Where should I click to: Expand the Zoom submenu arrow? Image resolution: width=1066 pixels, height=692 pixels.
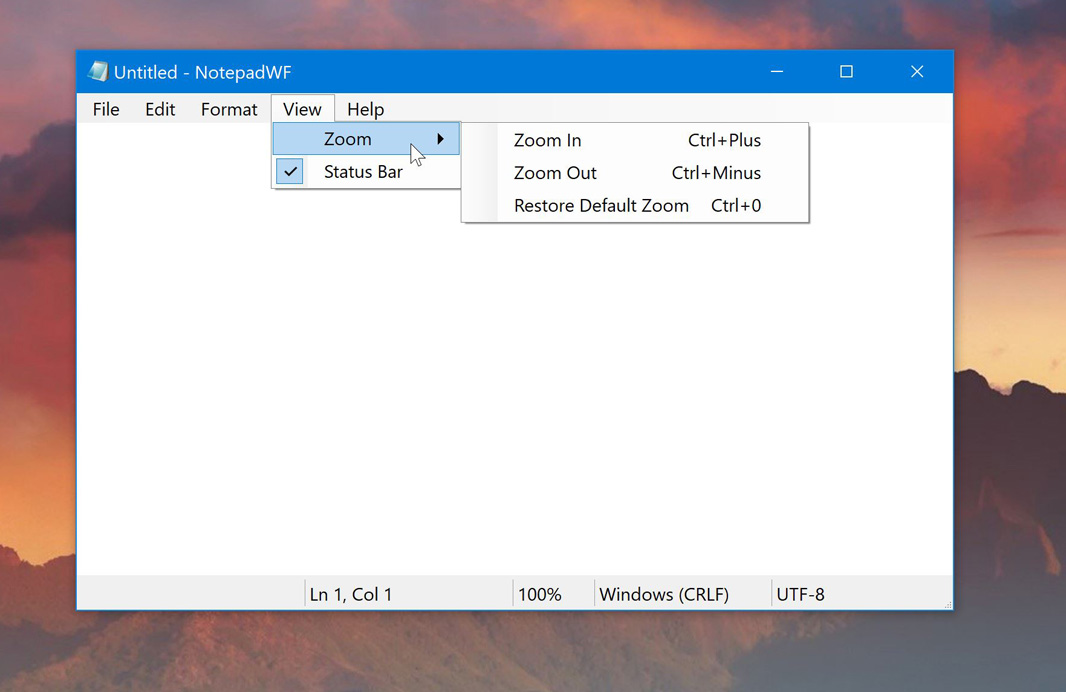pyautogui.click(x=440, y=139)
